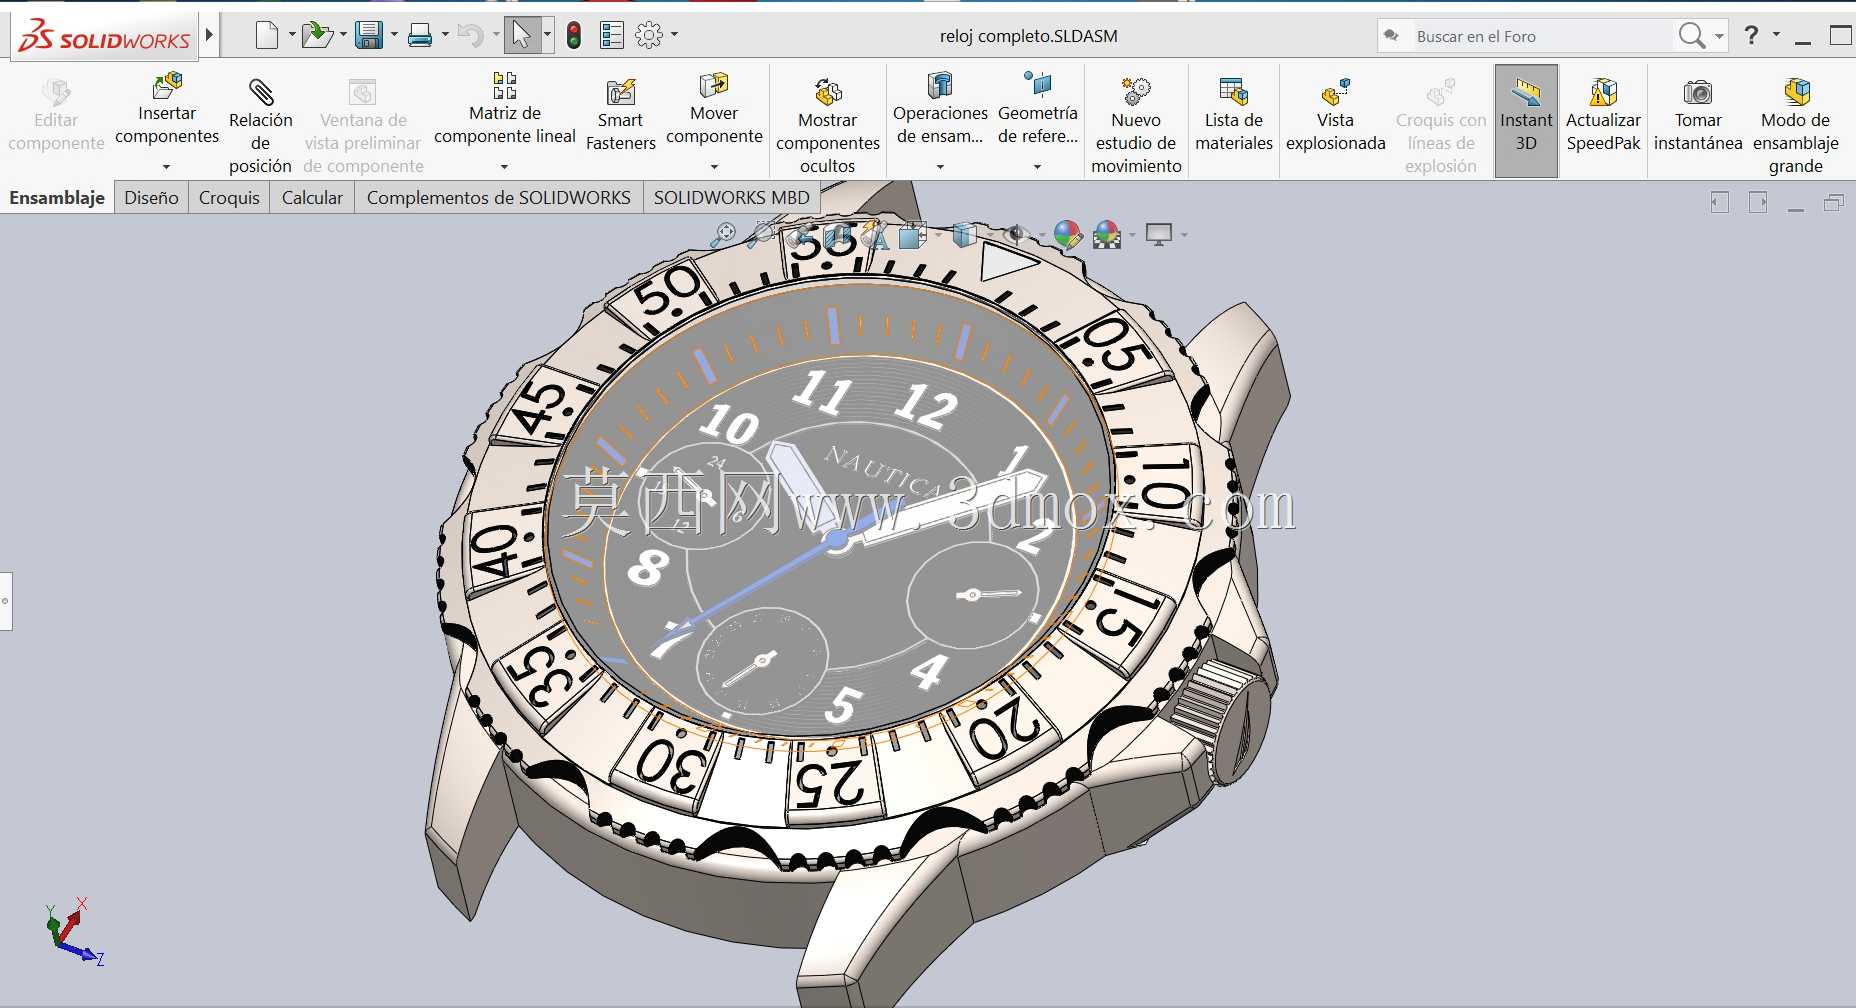1856x1008 pixels.
Task: Open the Complementos de SOLIDWORKS tab
Action: [498, 198]
